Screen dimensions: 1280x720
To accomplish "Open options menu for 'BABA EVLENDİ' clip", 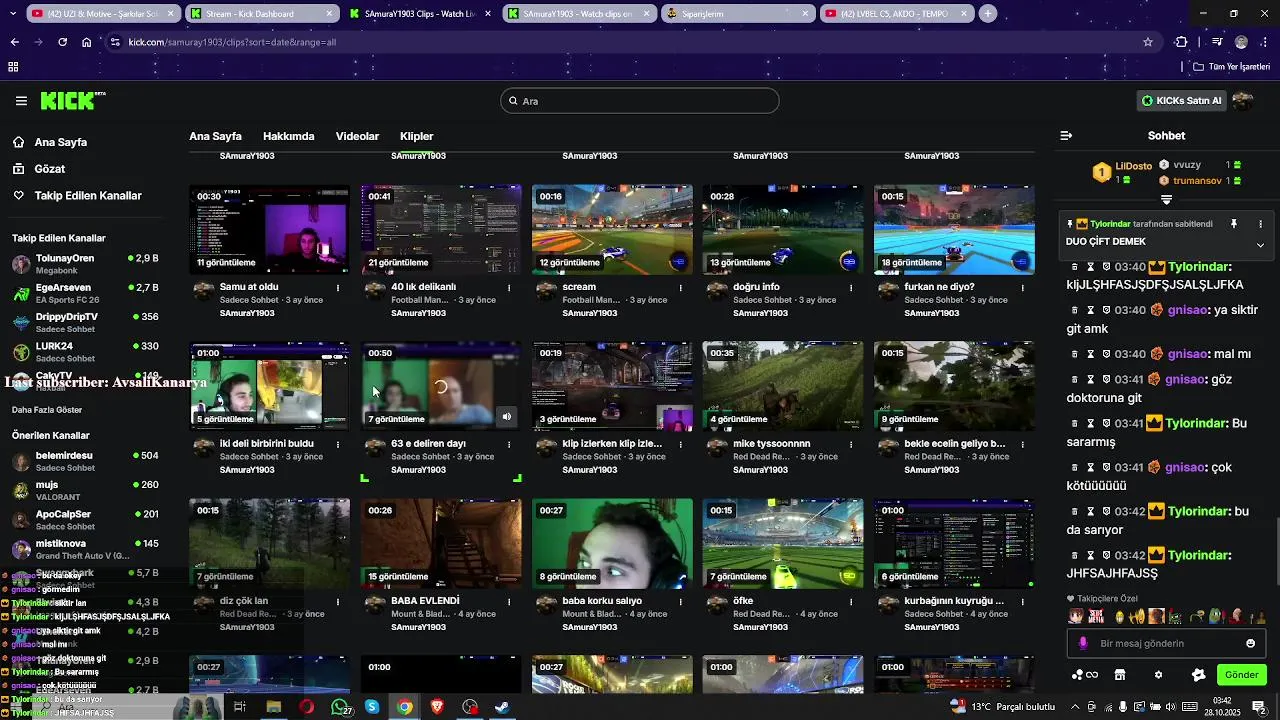I will click(x=509, y=602).
